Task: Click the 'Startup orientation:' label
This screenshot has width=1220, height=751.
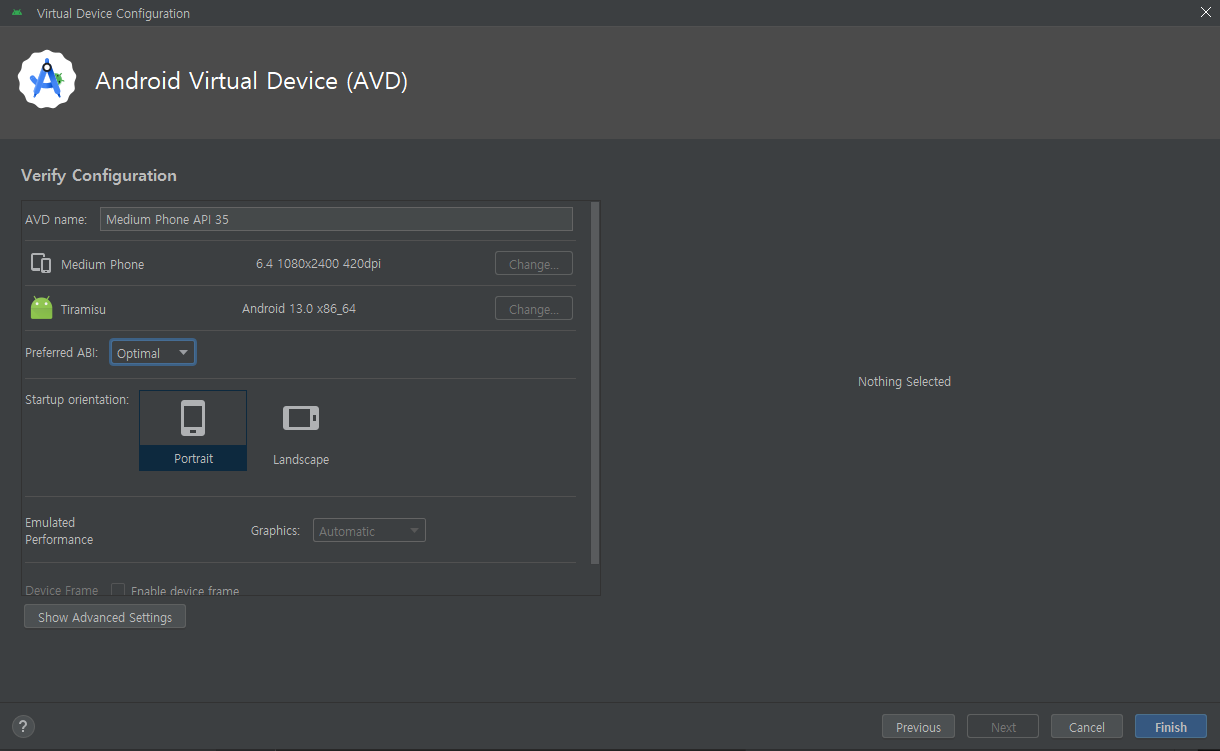Action: pos(77,400)
